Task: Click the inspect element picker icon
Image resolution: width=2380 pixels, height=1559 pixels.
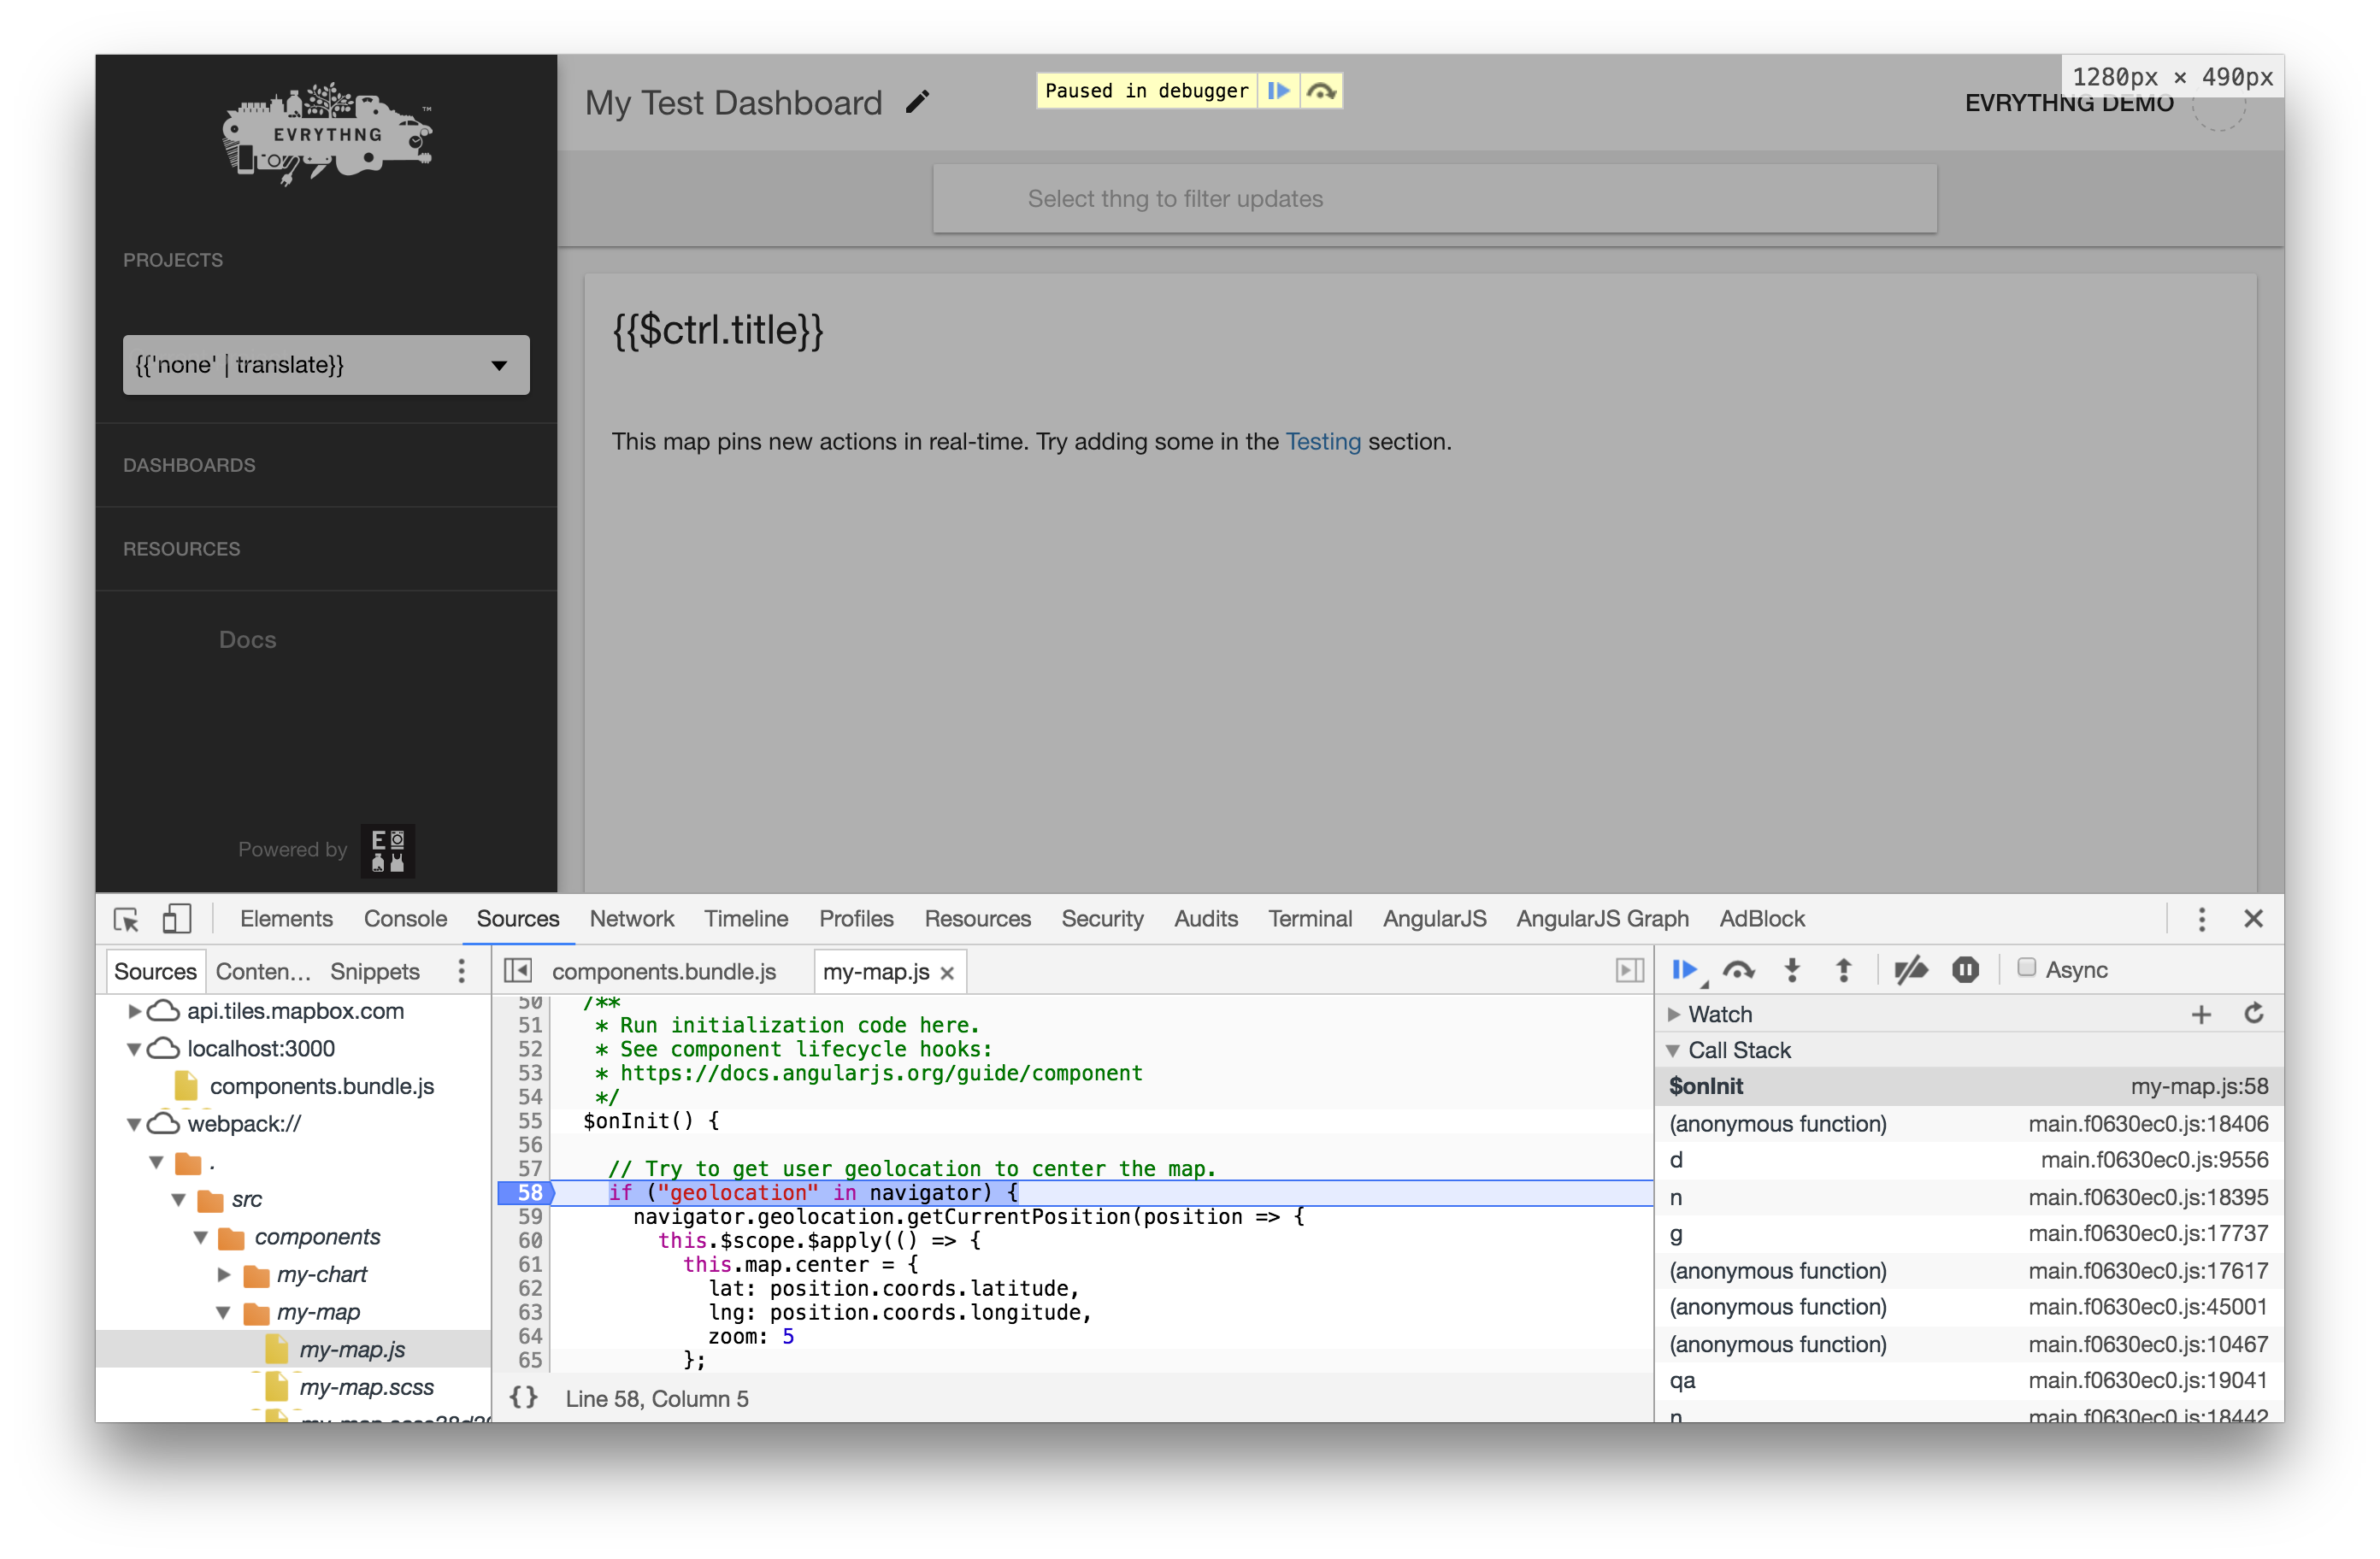Action: tap(127, 918)
